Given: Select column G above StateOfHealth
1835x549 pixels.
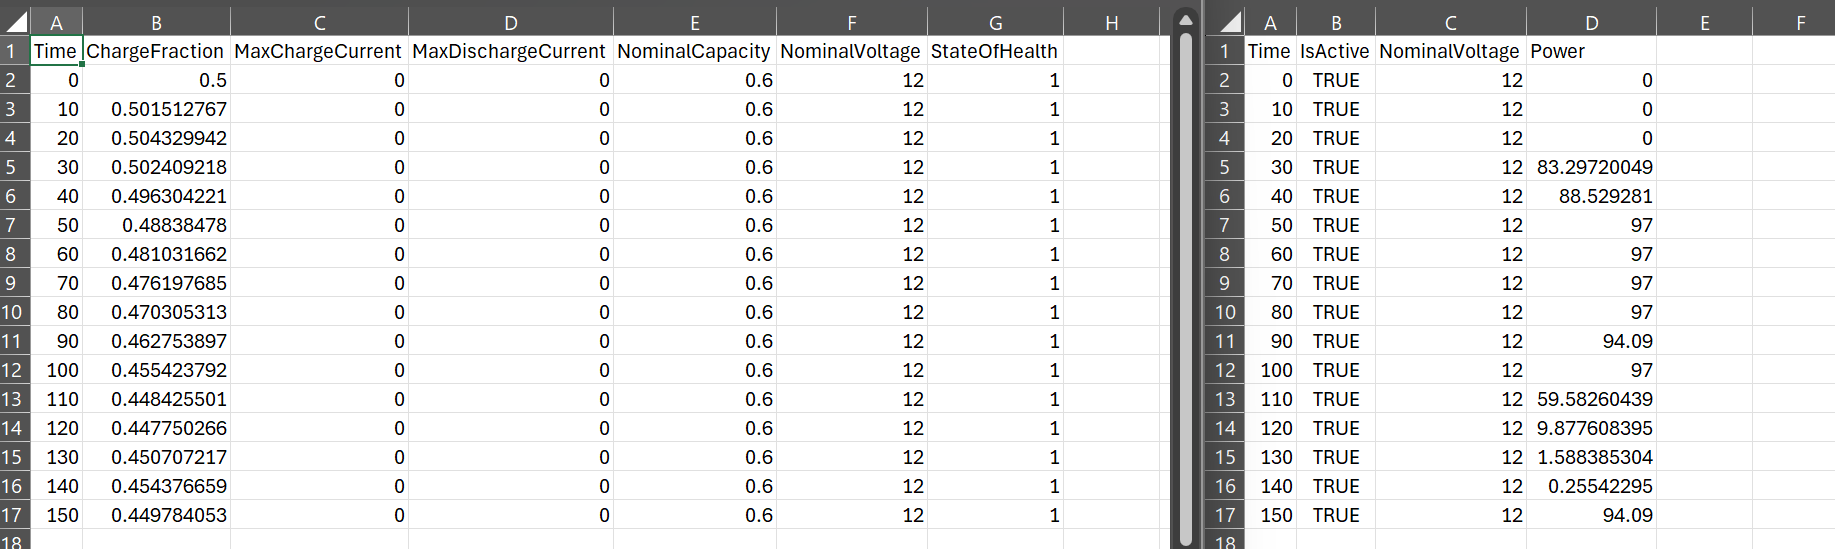Looking at the screenshot, I should point(995,22).
